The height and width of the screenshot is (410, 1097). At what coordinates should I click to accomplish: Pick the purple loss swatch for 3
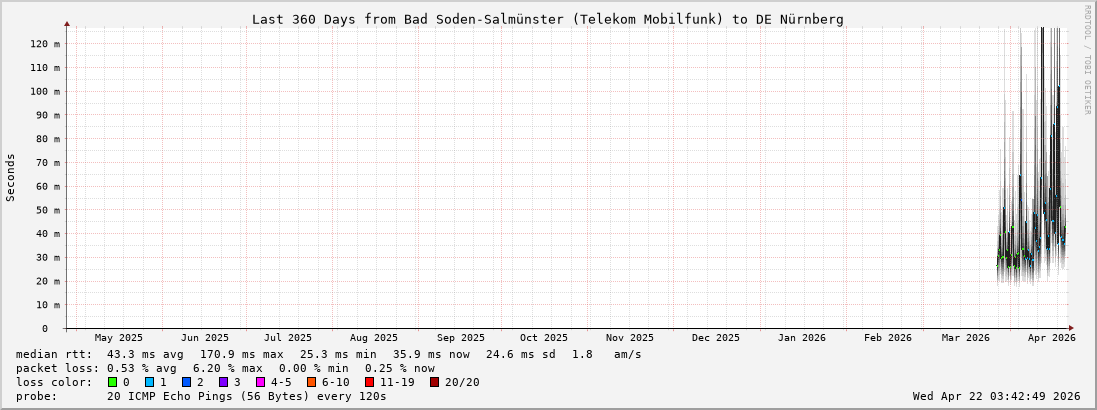(x=224, y=382)
